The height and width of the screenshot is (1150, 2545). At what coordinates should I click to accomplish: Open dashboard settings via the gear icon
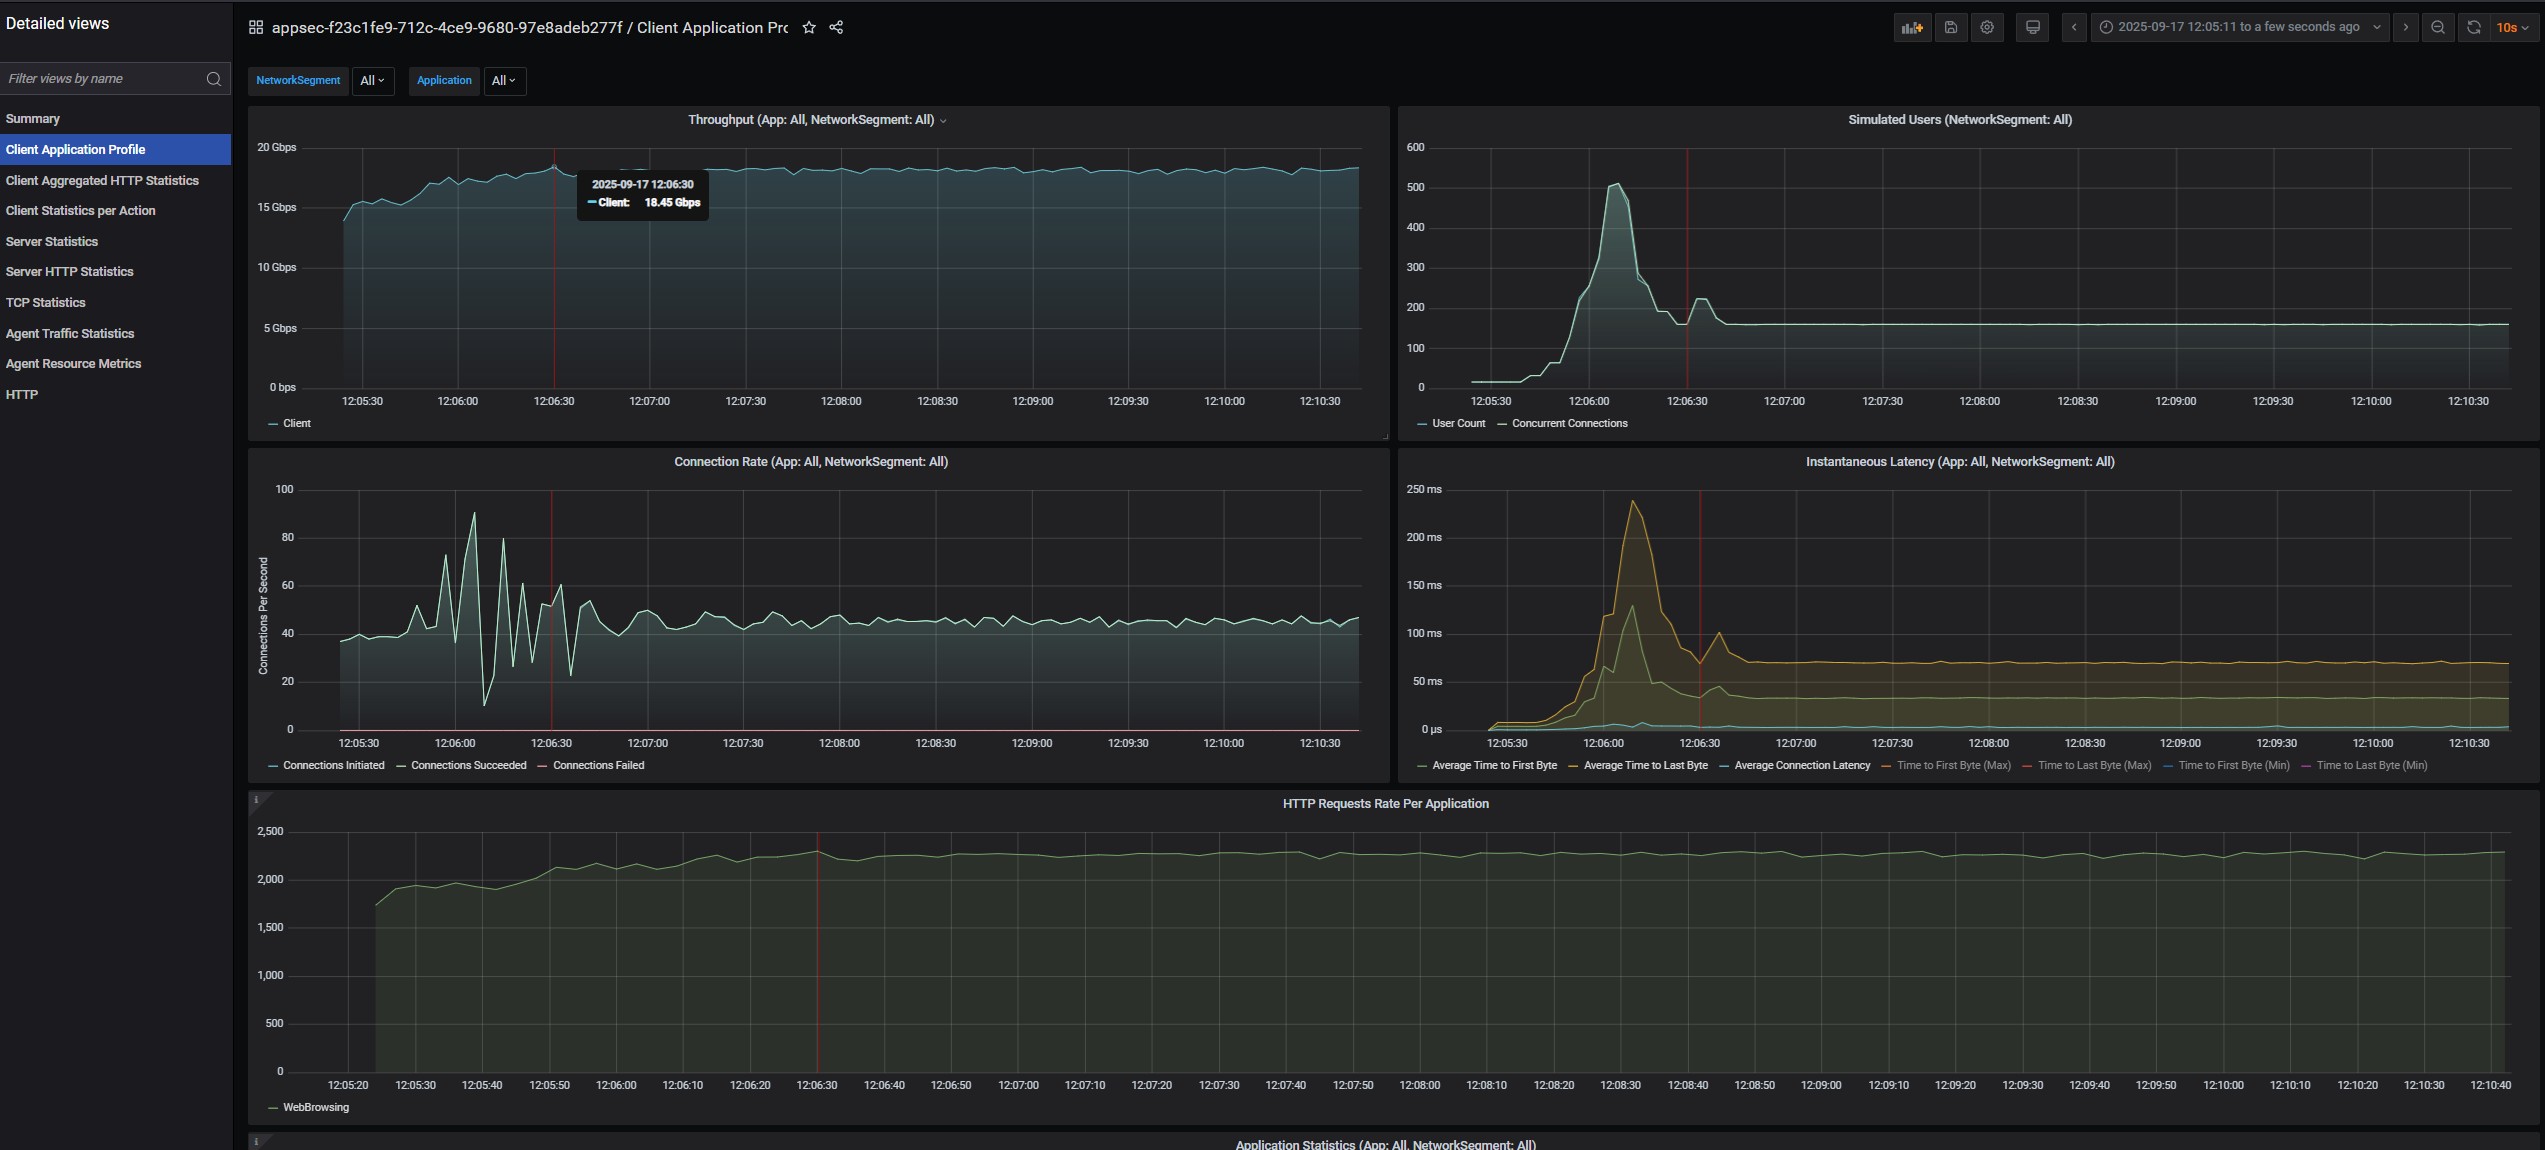point(1987,28)
